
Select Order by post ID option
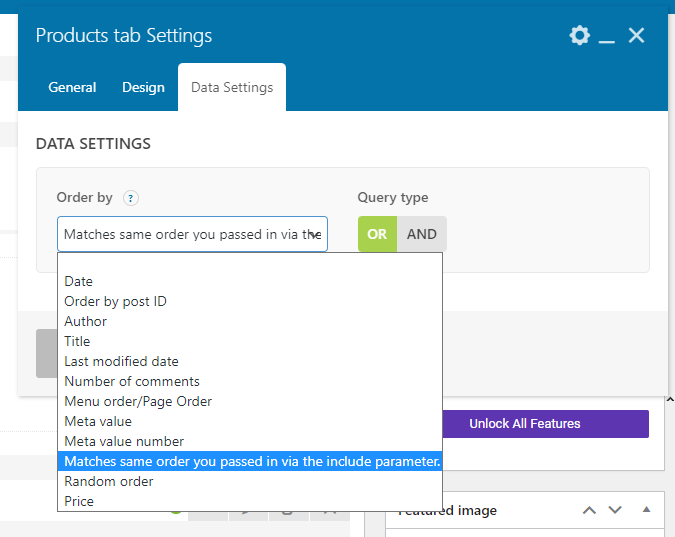point(115,301)
